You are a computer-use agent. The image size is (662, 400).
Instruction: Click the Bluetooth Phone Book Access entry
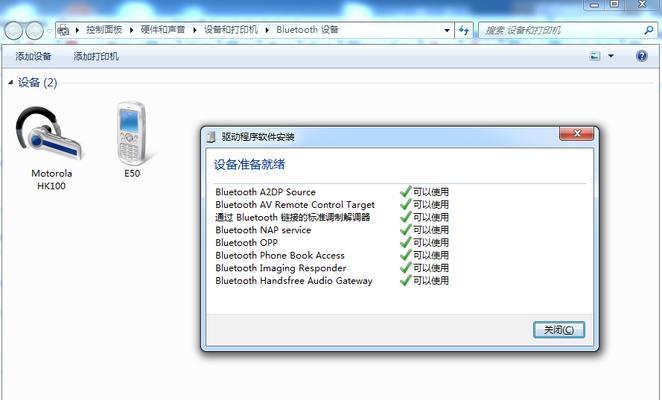[280, 255]
